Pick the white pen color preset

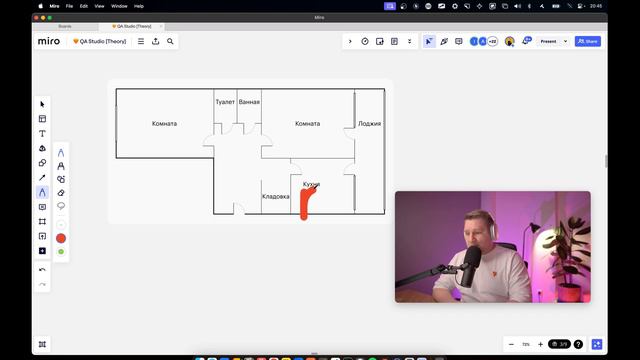61,225
